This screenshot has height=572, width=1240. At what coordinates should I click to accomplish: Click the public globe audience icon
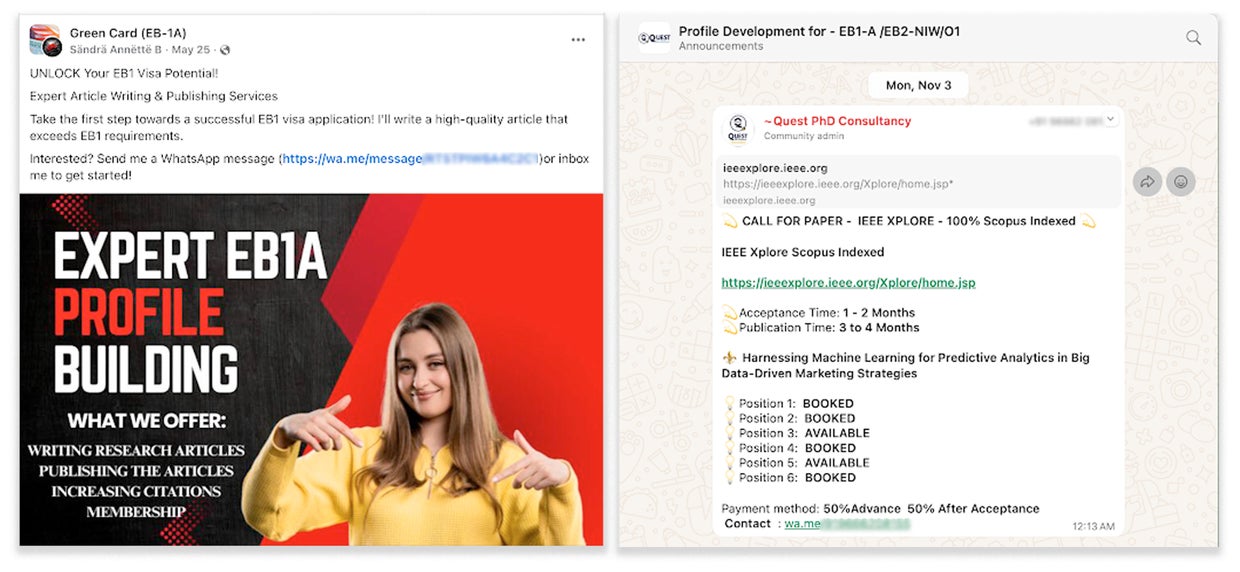pyautogui.click(x=225, y=50)
